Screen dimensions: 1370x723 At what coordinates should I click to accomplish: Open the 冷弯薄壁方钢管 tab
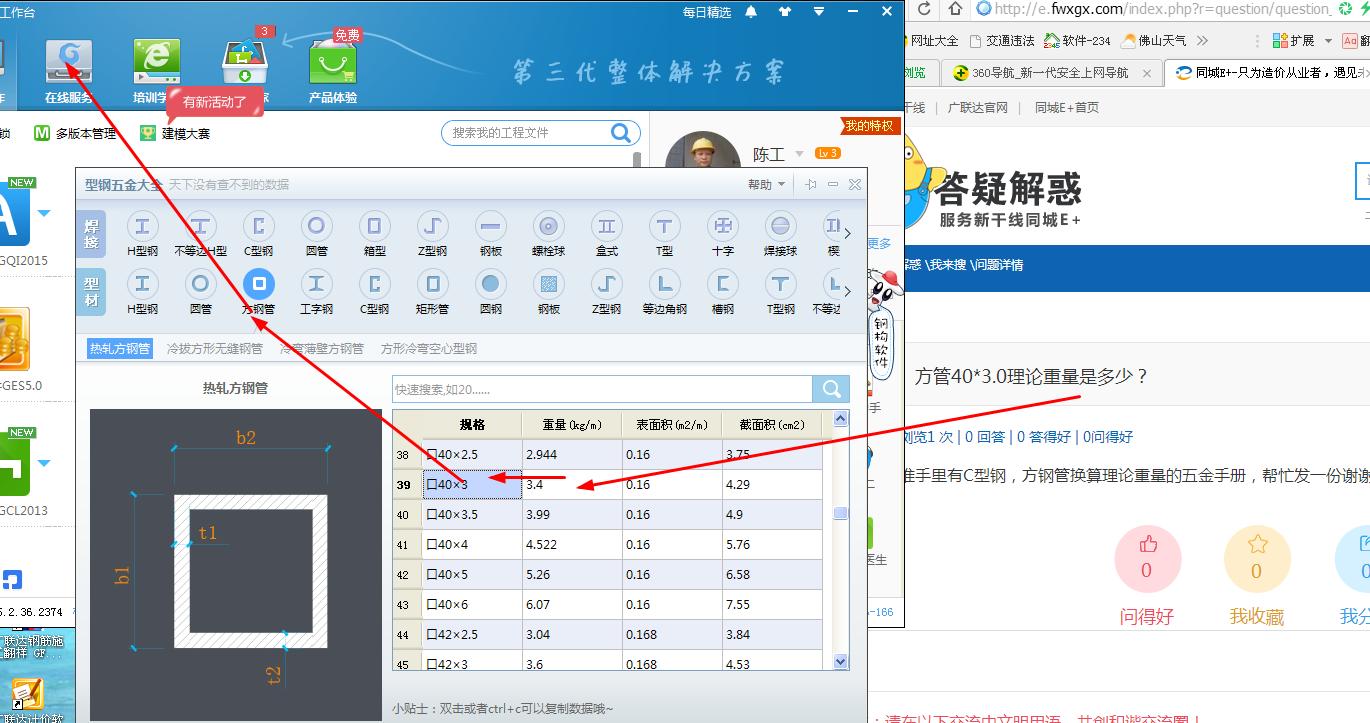(322, 349)
